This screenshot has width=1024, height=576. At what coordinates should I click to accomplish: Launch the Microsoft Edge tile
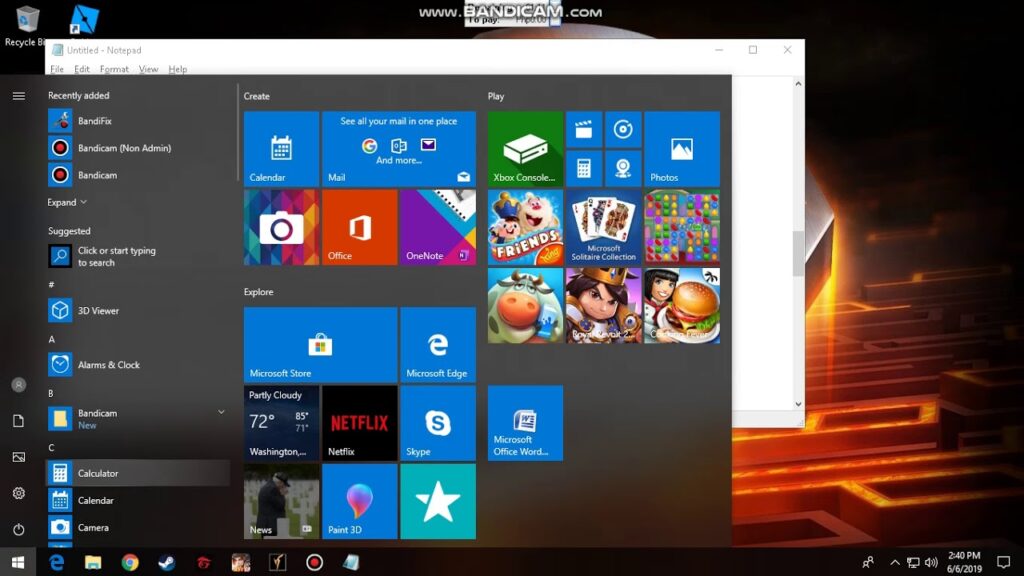[x=438, y=345]
